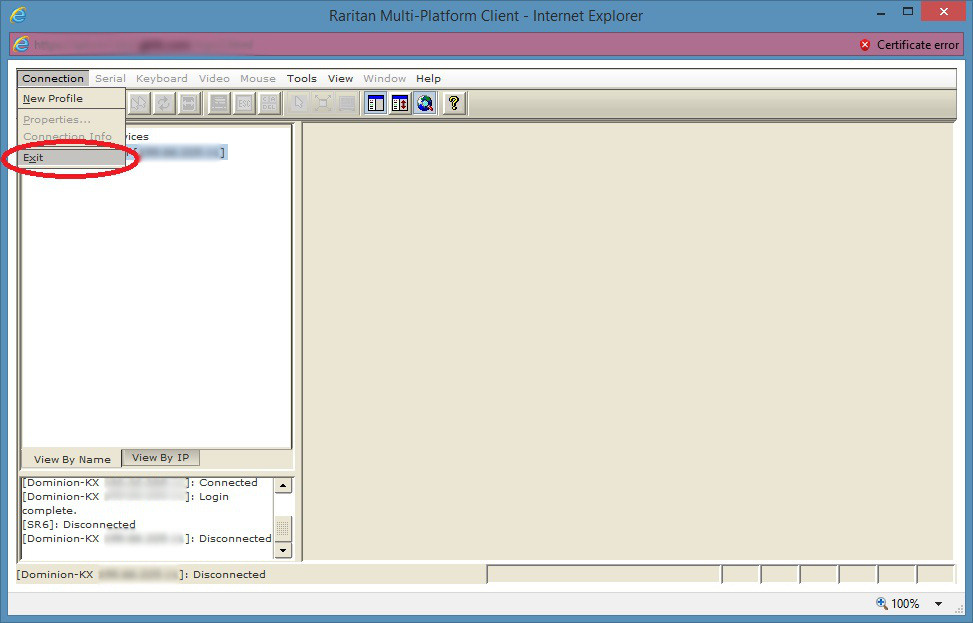Switch to the View By IP tab

tap(161, 457)
